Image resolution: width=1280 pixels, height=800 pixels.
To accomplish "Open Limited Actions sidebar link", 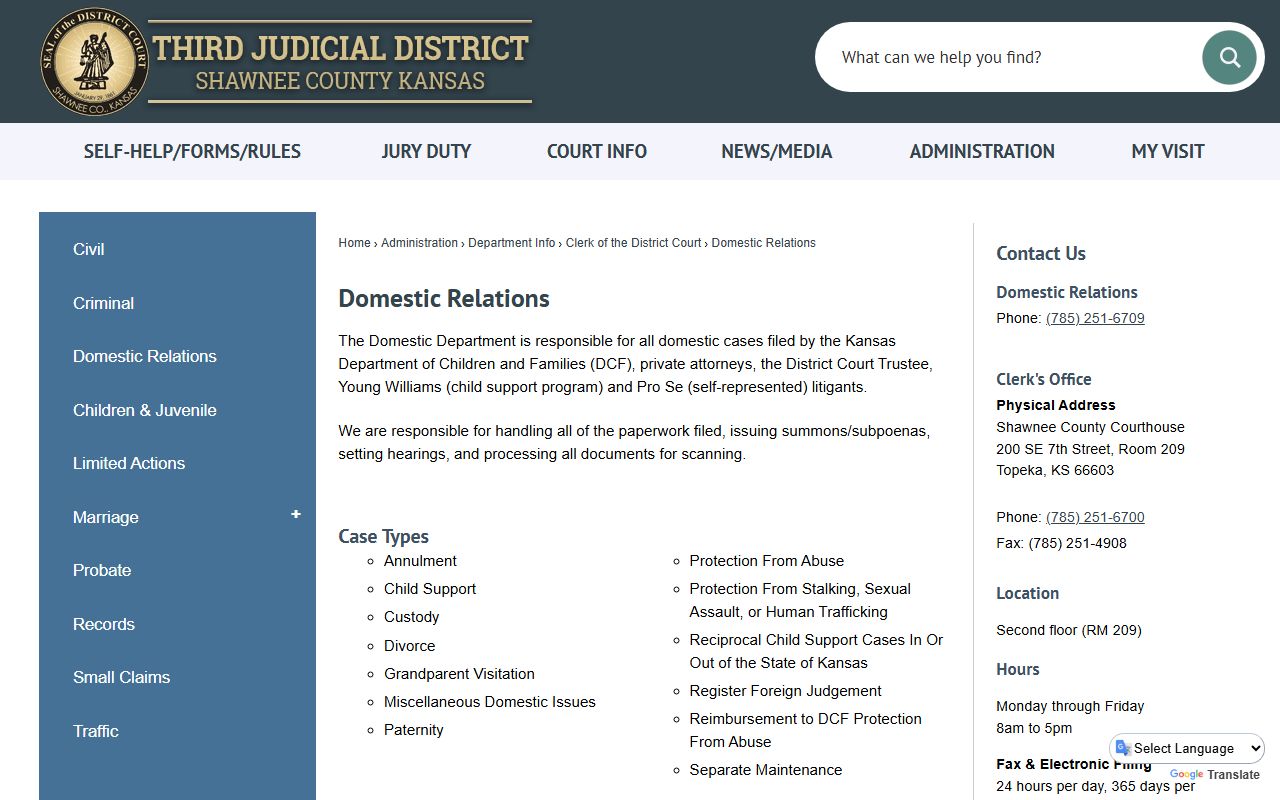I will pyautogui.click(x=129, y=463).
